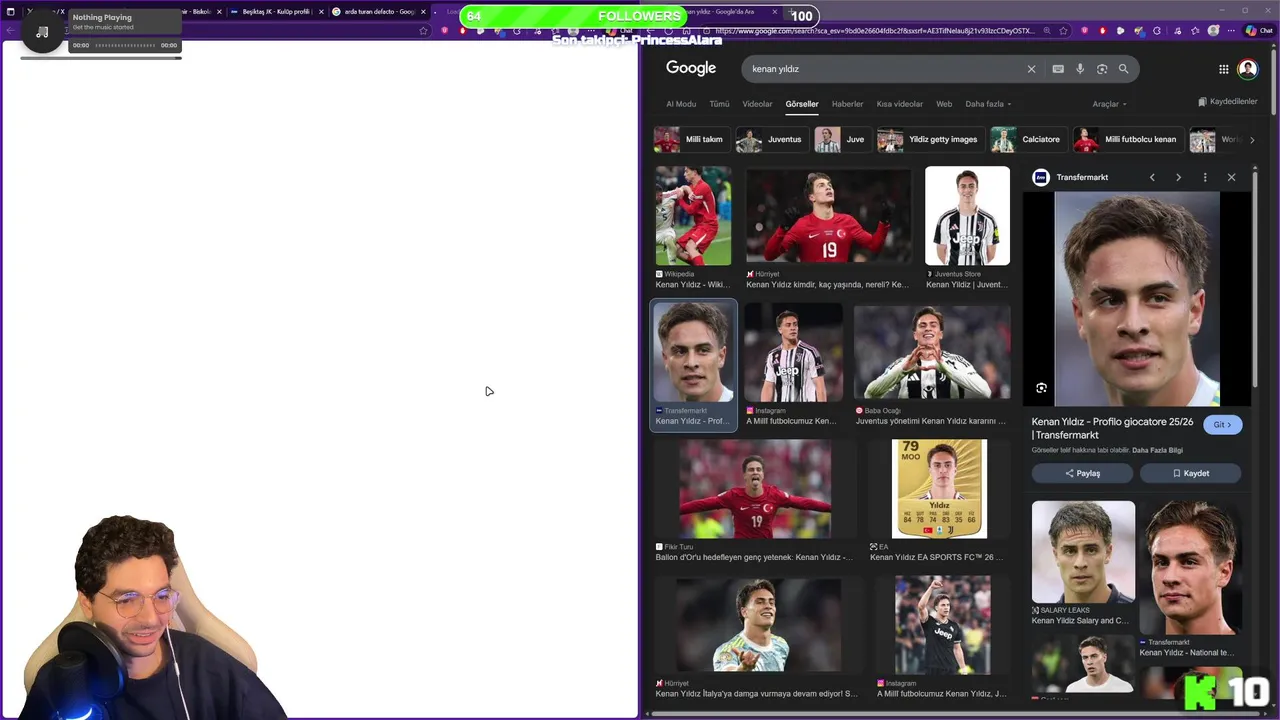Image resolution: width=1280 pixels, height=720 pixels.
Task: Switch to the 'Haberler' news tab
Action: point(847,104)
